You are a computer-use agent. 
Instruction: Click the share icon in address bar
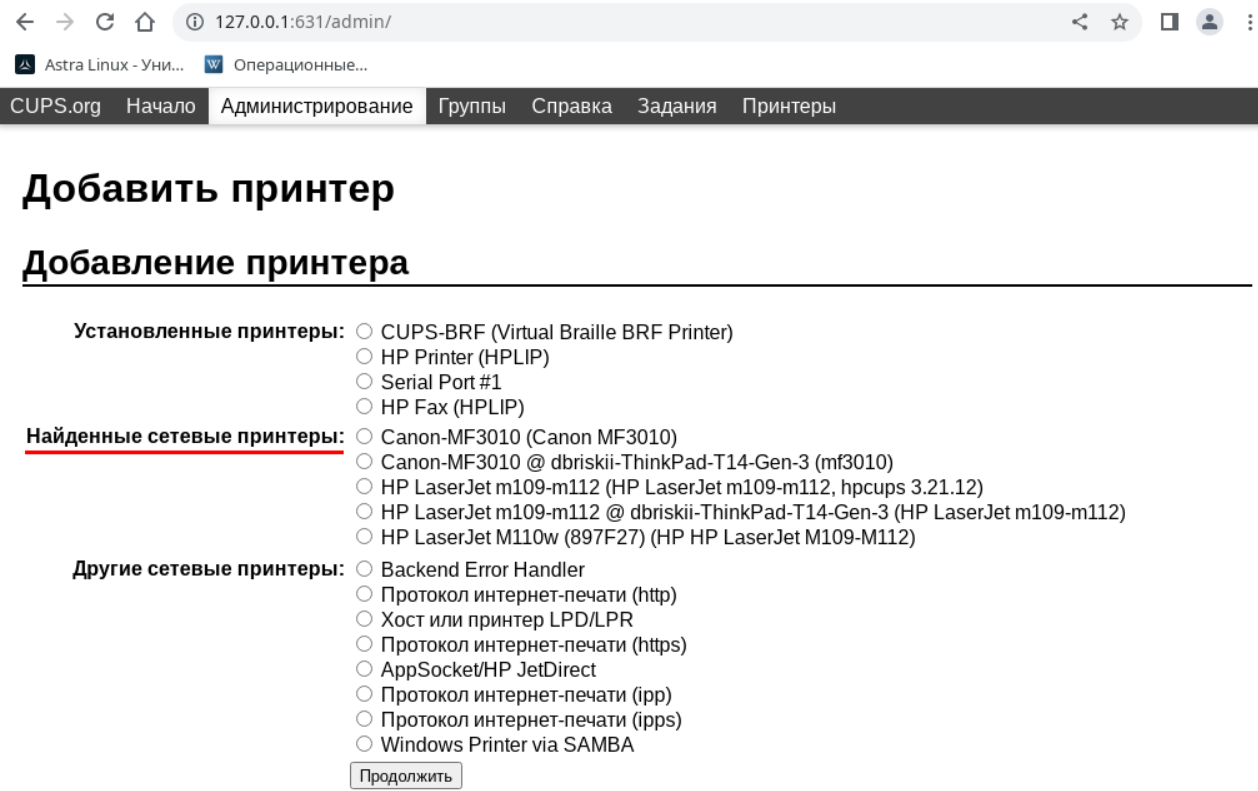pyautogui.click(x=1080, y=22)
